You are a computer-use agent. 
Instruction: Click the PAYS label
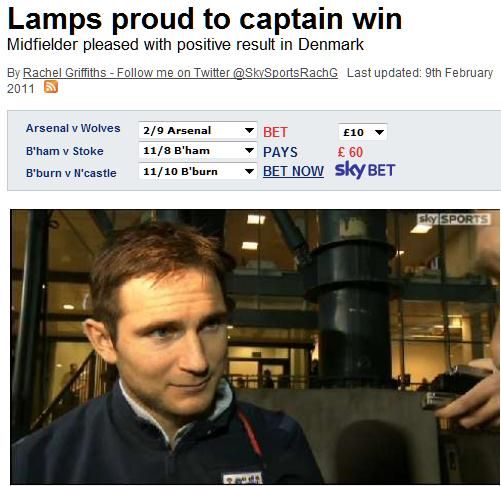click(x=280, y=152)
